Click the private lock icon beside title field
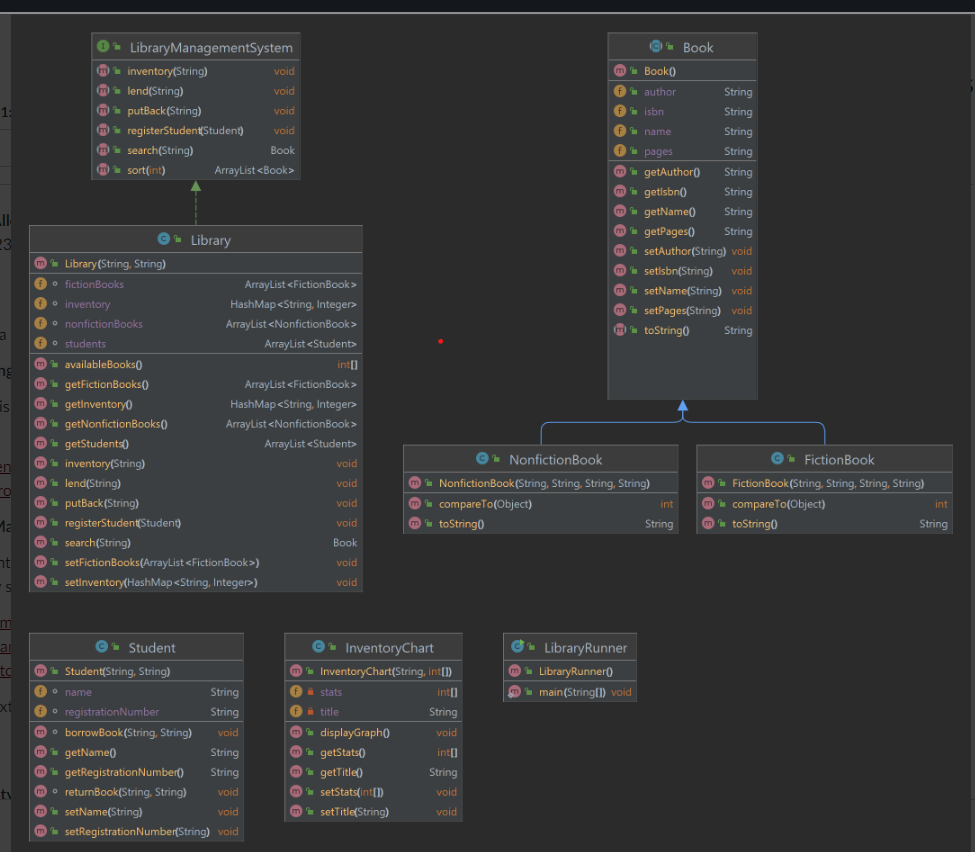Screen dimensions: 975x852 (310, 711)
